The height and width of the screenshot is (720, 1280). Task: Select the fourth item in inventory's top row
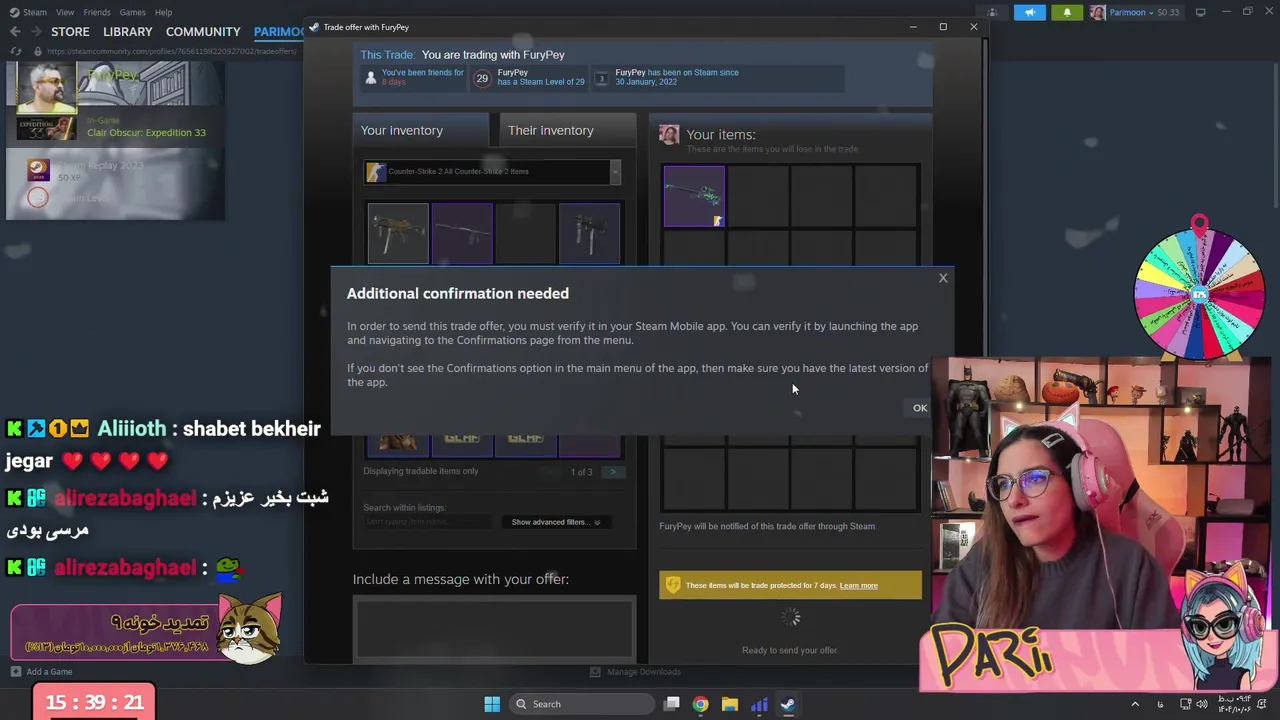[590, 233]
